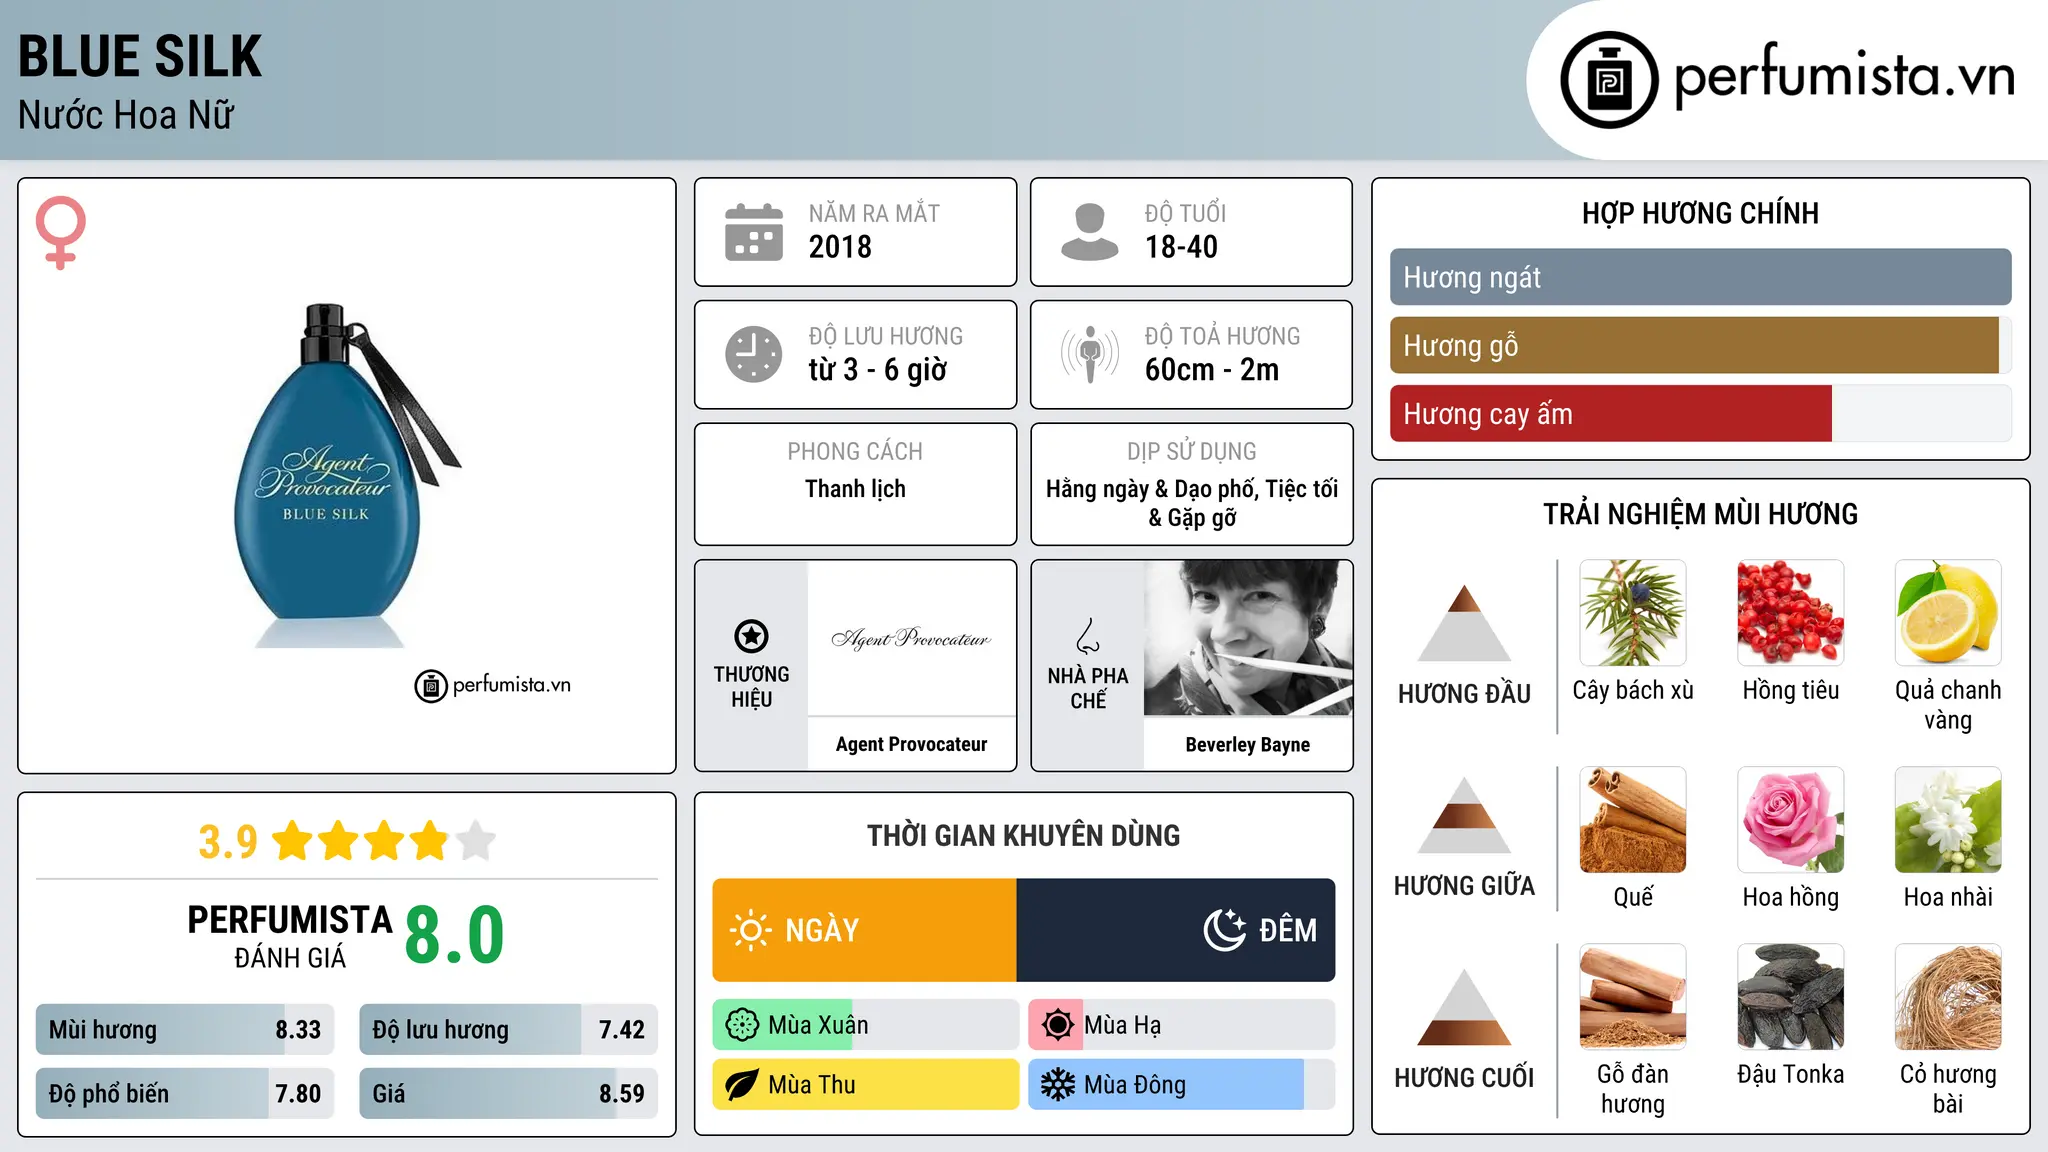Click the launch year 2018 value
Screen dimensions: 2048x1152
click(840, 247)
